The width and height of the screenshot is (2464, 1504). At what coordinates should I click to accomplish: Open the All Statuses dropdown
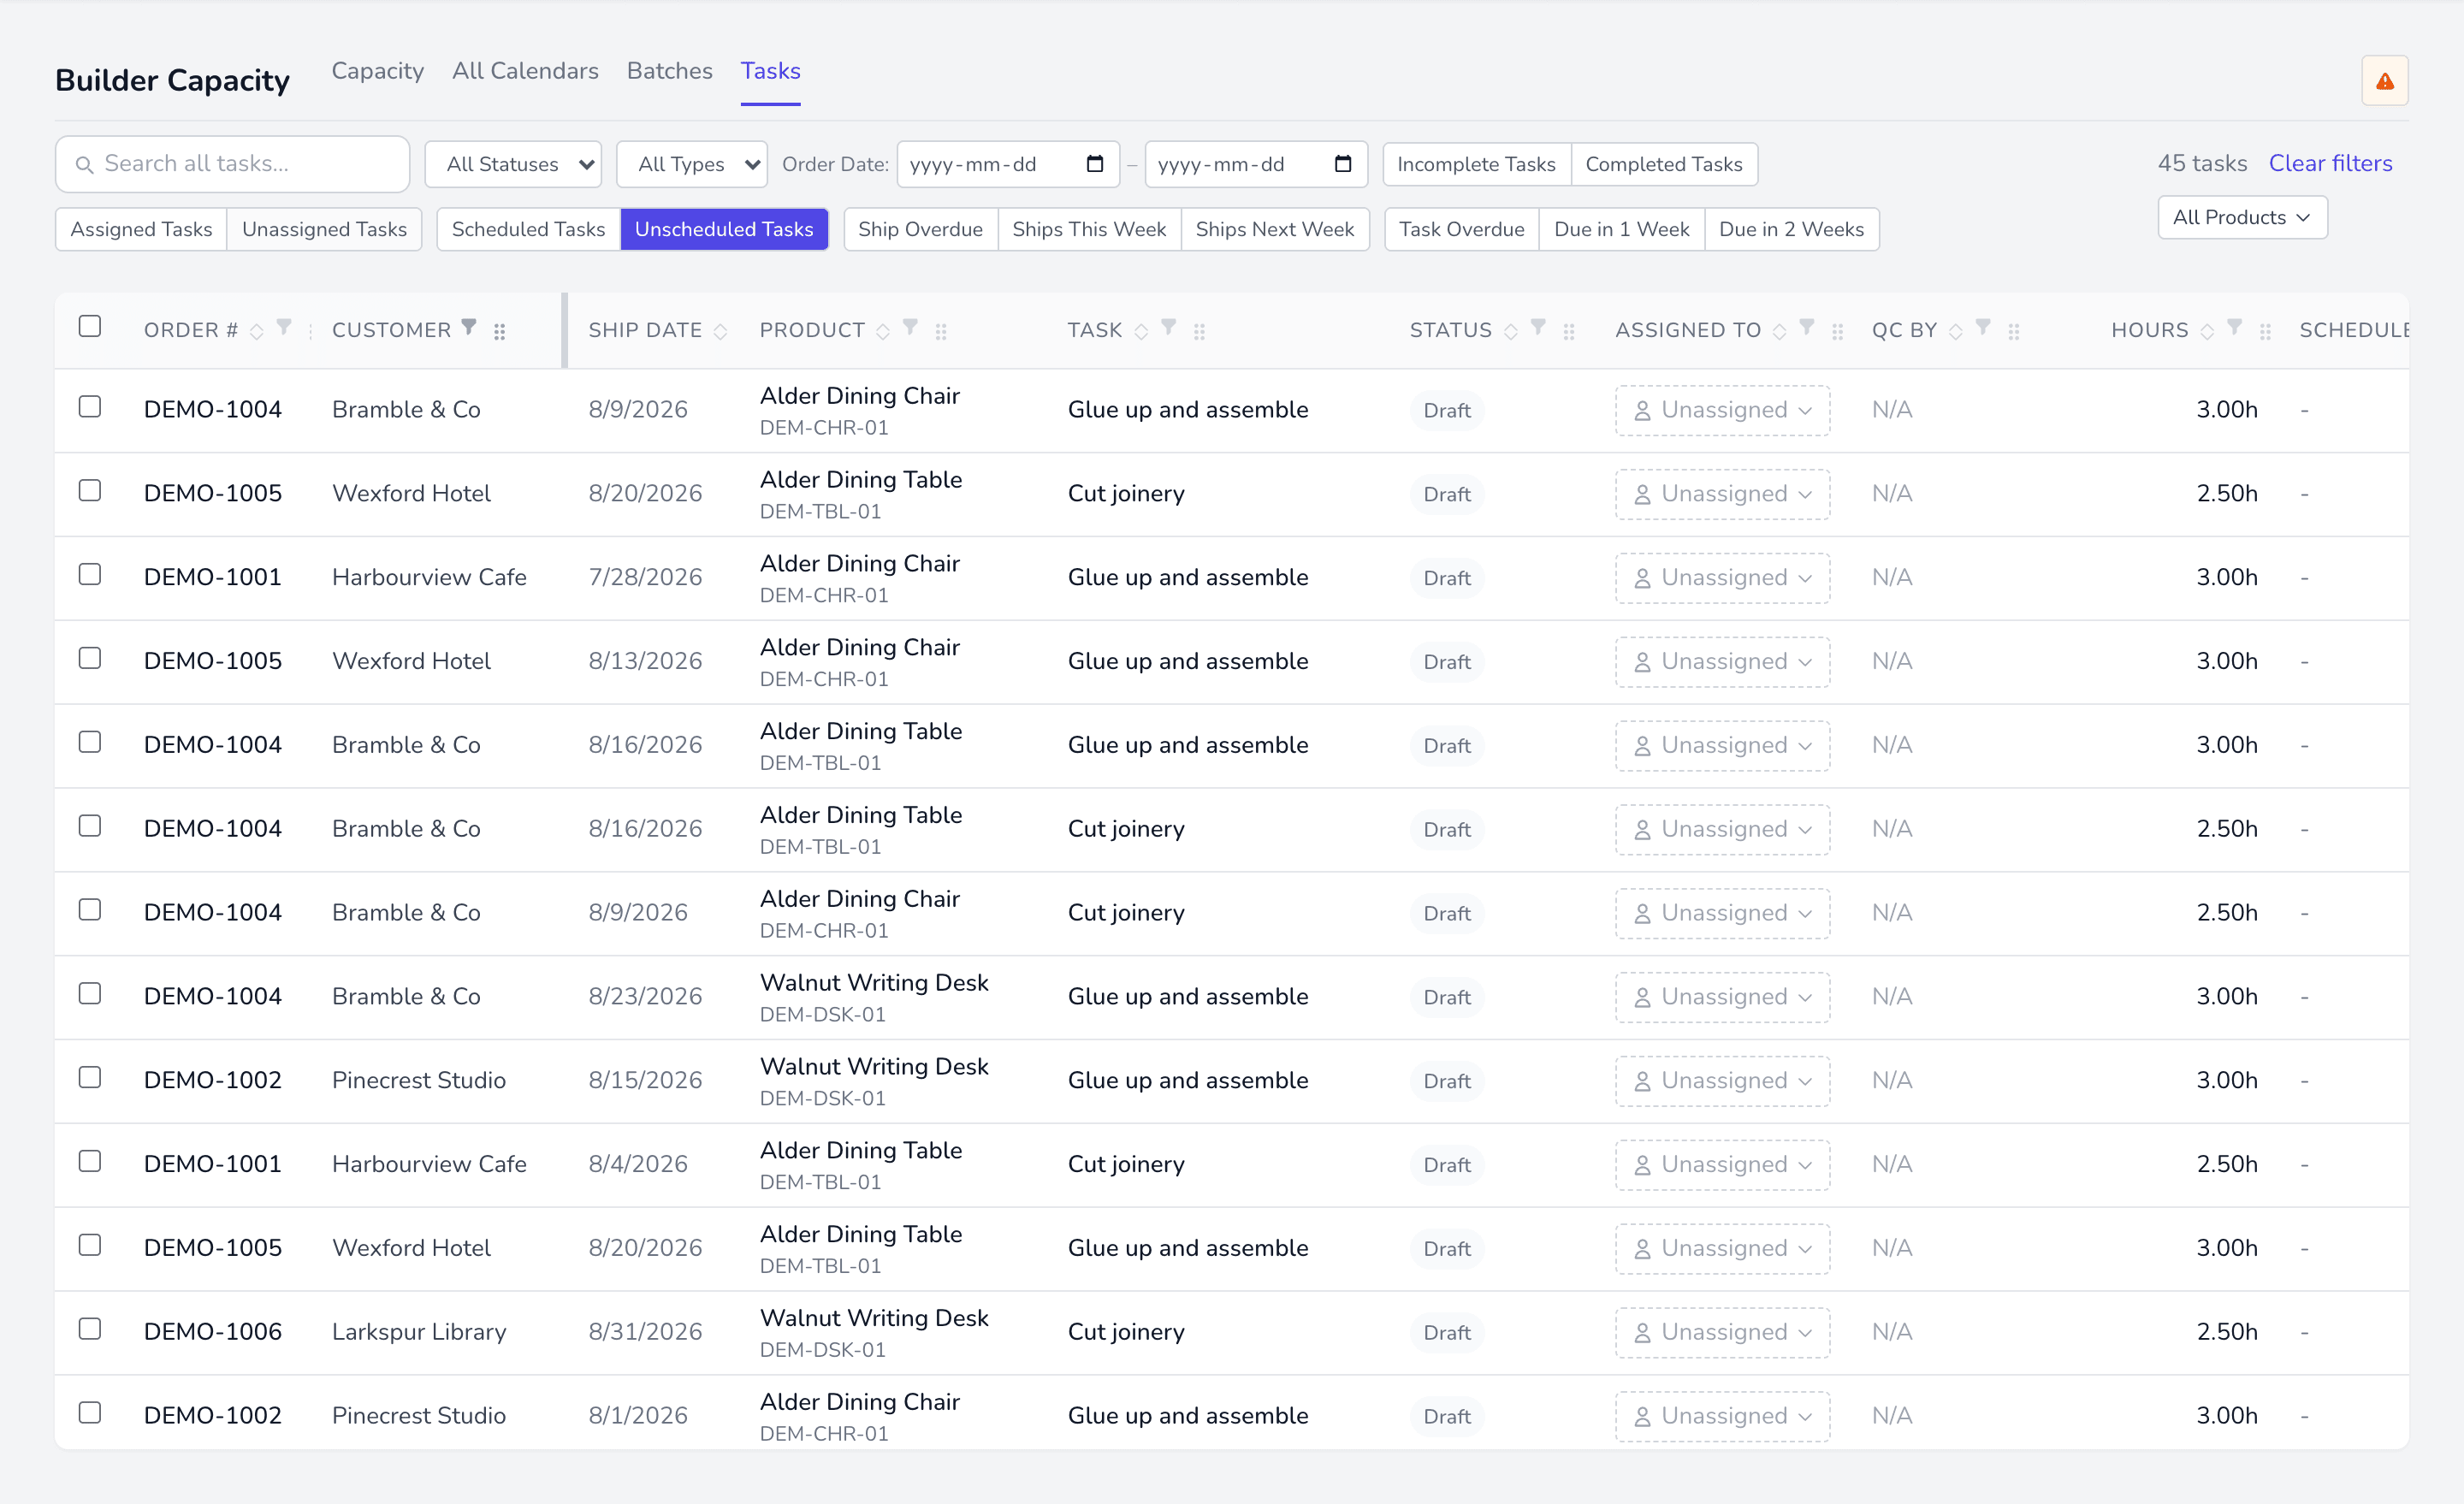click(513, 164)
